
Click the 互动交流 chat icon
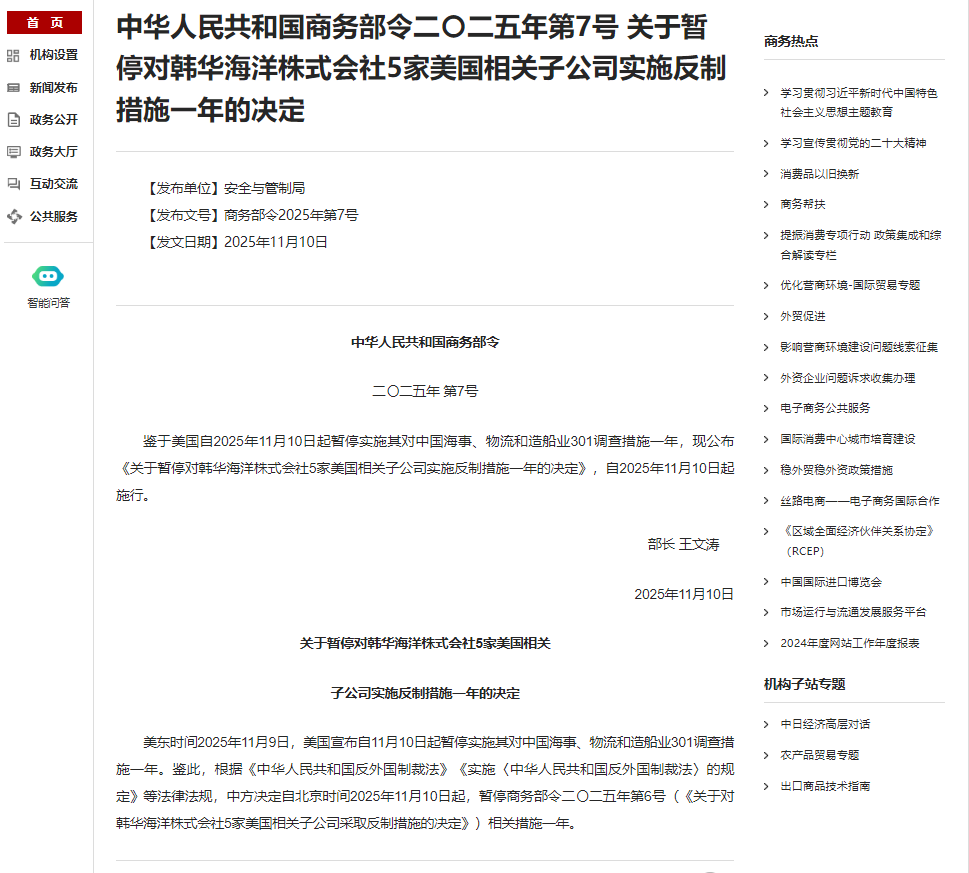click(13, 184)
